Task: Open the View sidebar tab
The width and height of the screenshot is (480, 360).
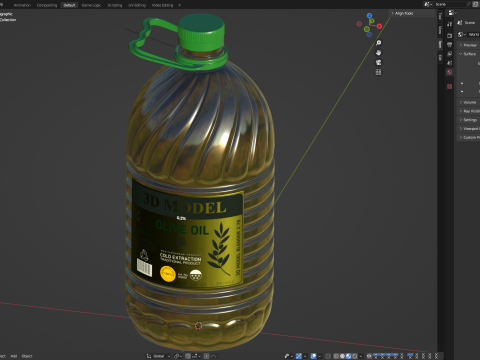Action: [440, 30]
